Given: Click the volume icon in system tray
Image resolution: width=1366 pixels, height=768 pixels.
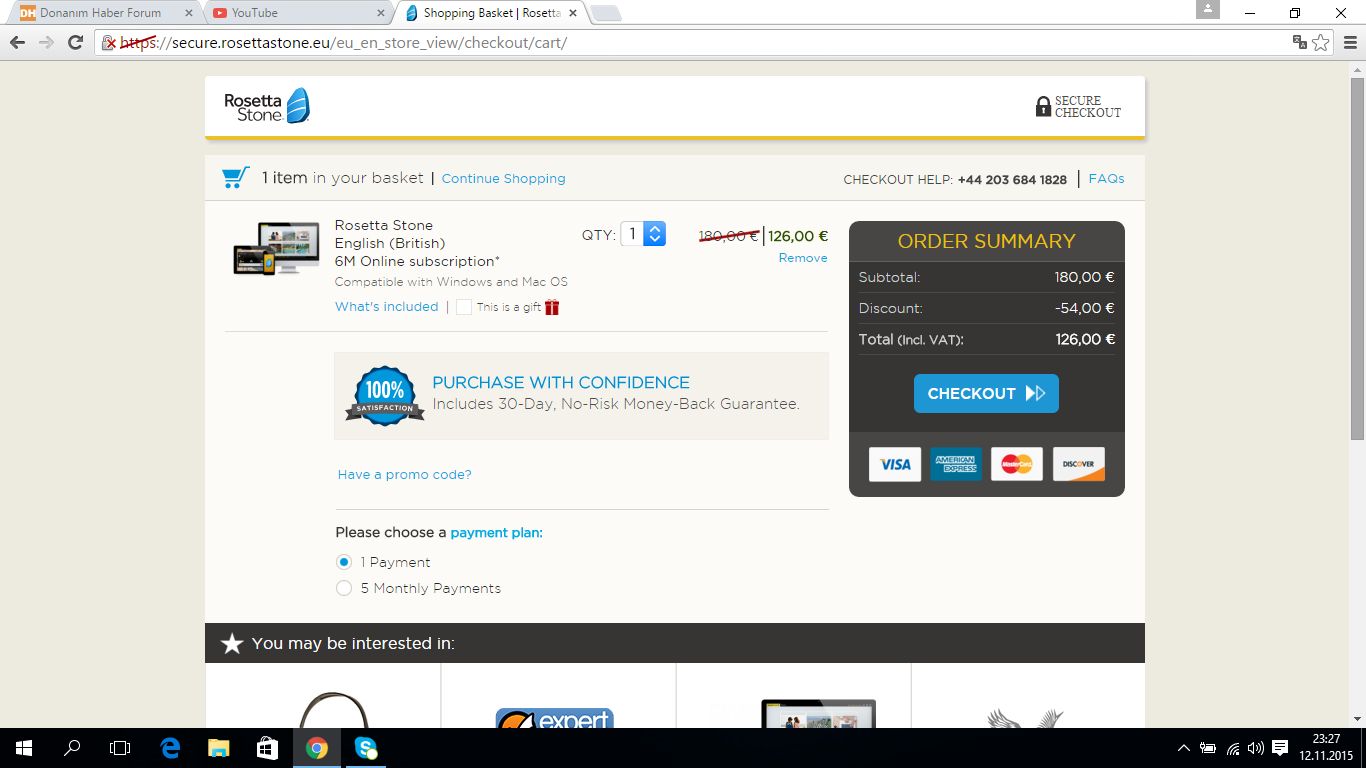Looking at the screenshot, I should pos(1256,748).
